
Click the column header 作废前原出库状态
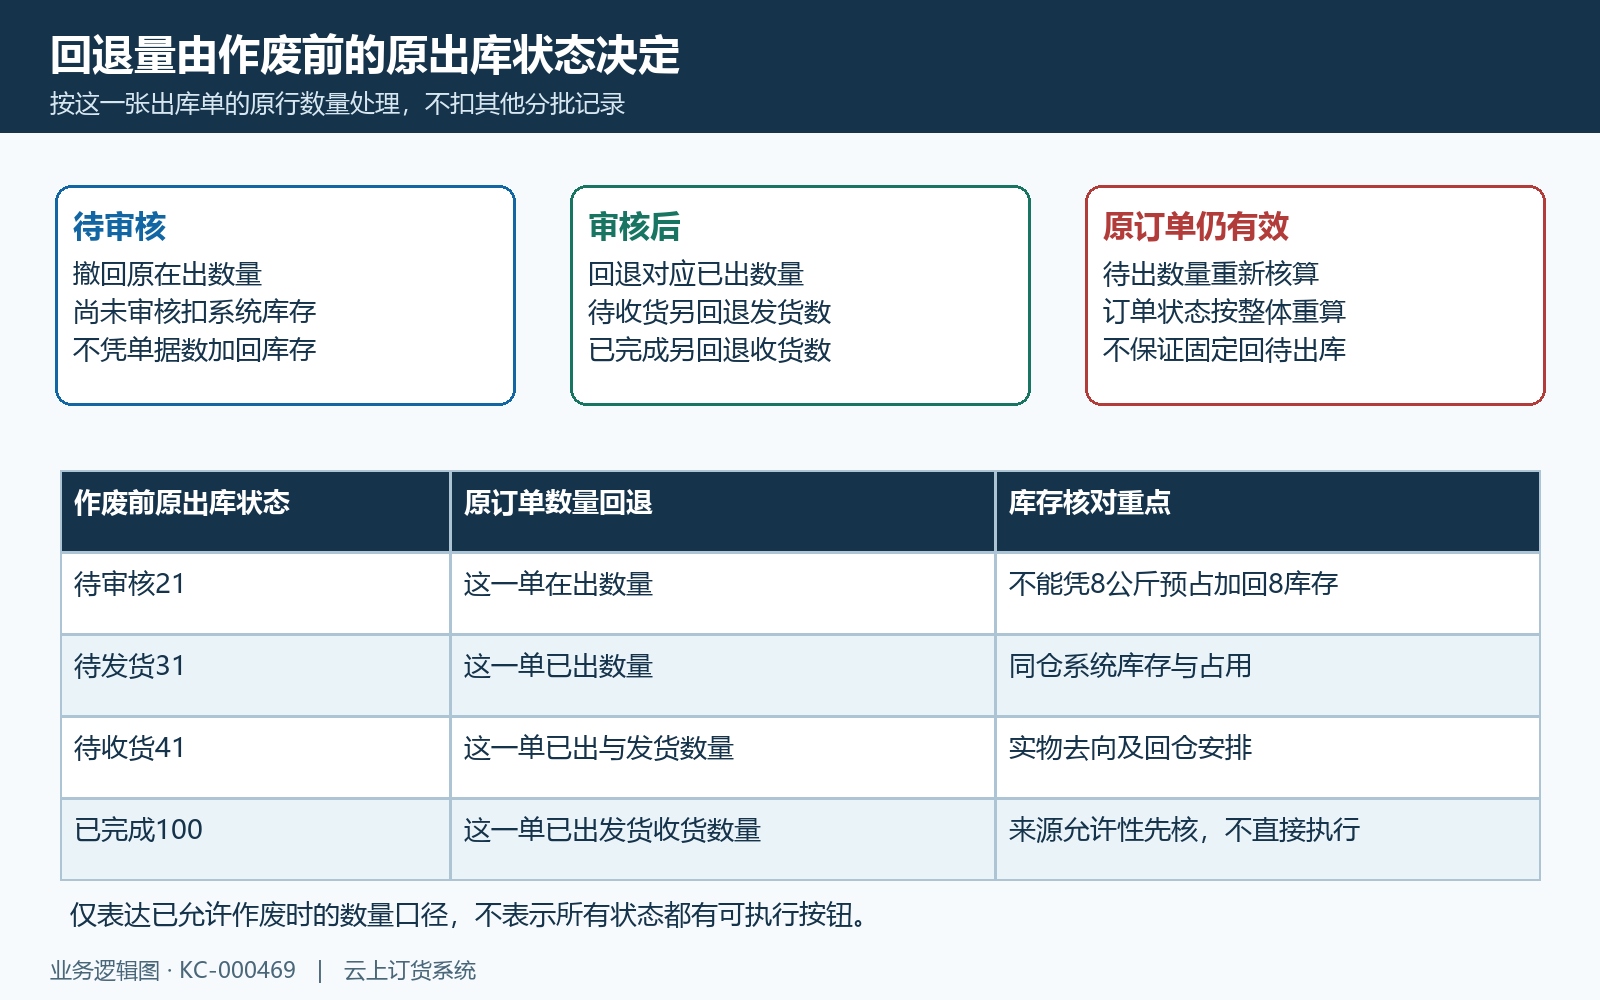tap(255, 511)
